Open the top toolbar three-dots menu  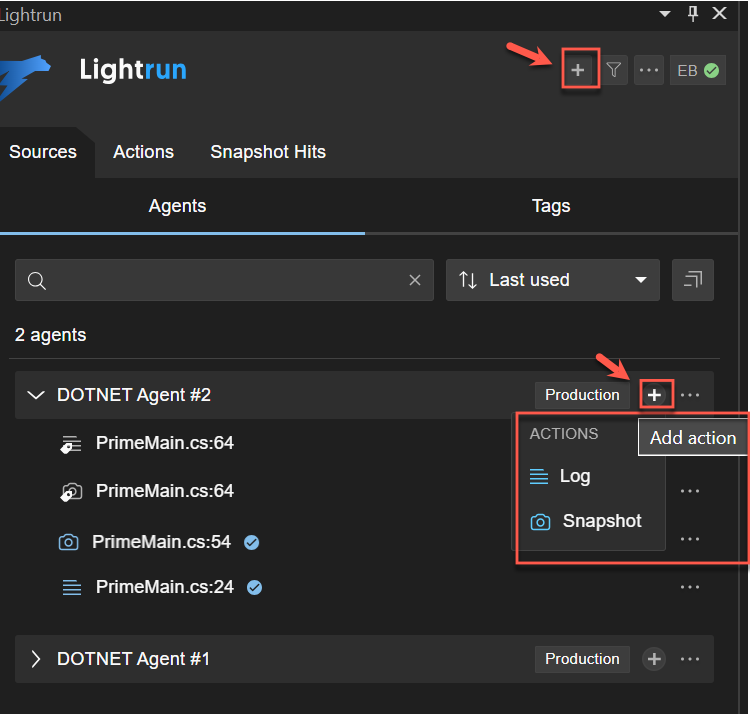(x=649, y=70)
